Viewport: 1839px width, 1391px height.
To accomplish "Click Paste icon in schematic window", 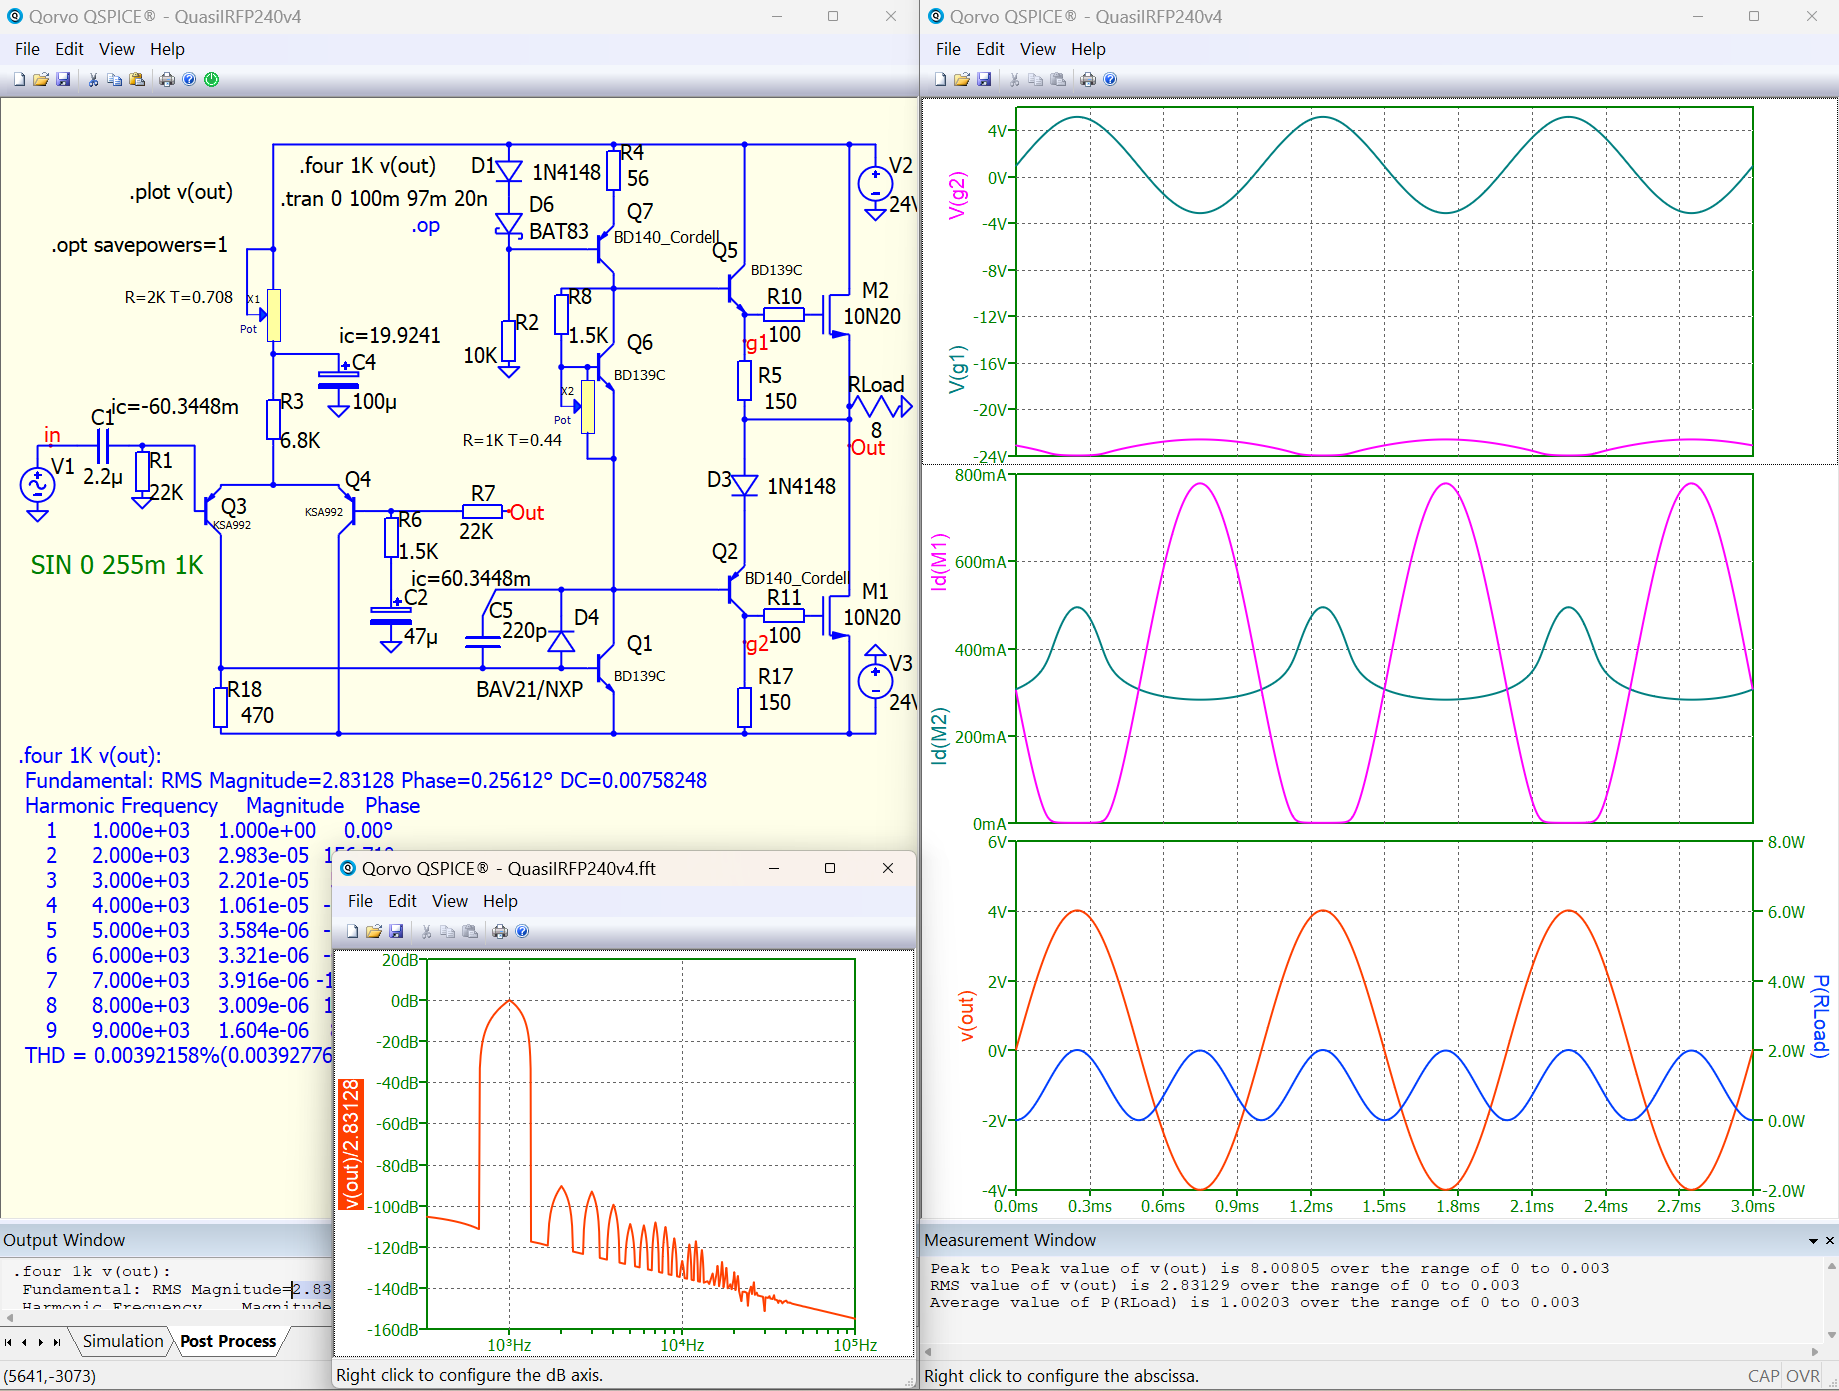I will pyautogui.click(x=137, y=80).
